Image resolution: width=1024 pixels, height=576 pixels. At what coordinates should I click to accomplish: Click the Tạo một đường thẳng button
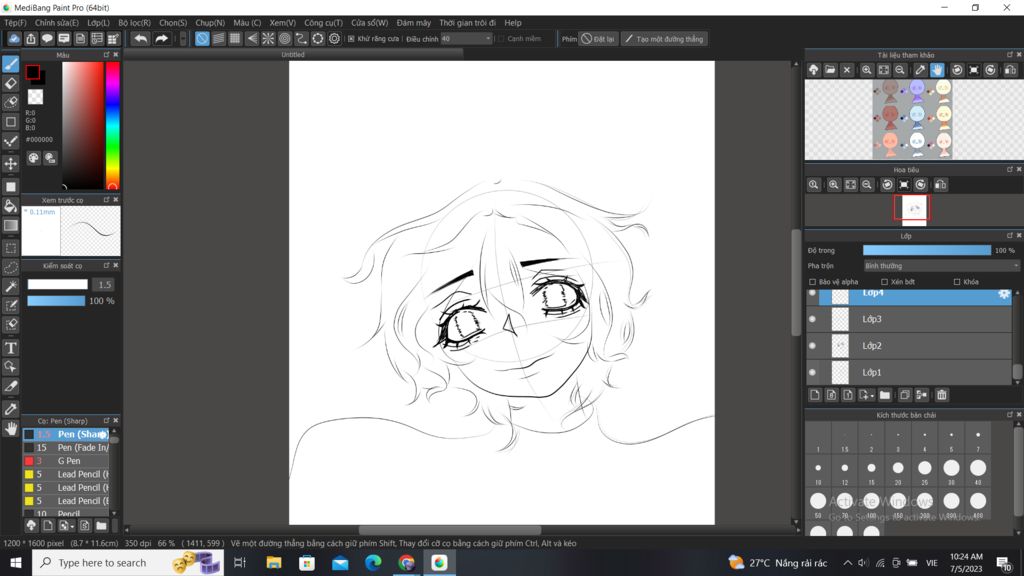point(664,39)
